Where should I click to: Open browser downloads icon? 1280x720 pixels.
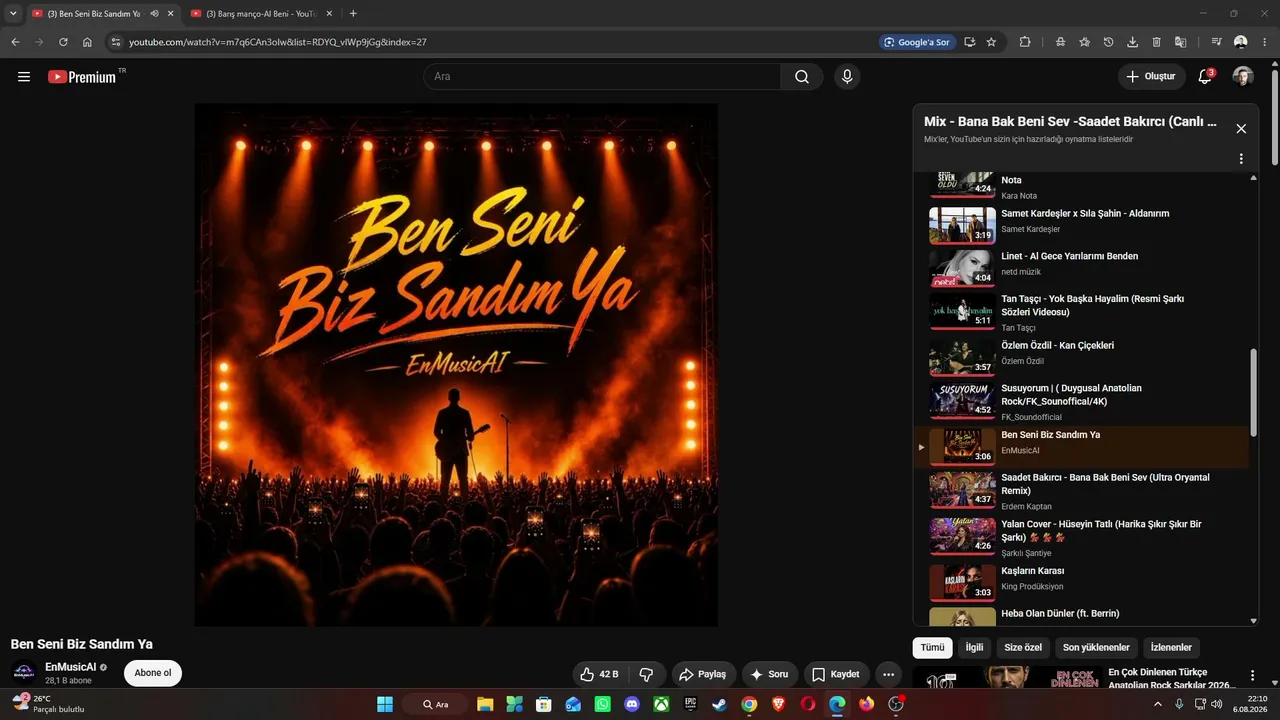(1132, 42)
